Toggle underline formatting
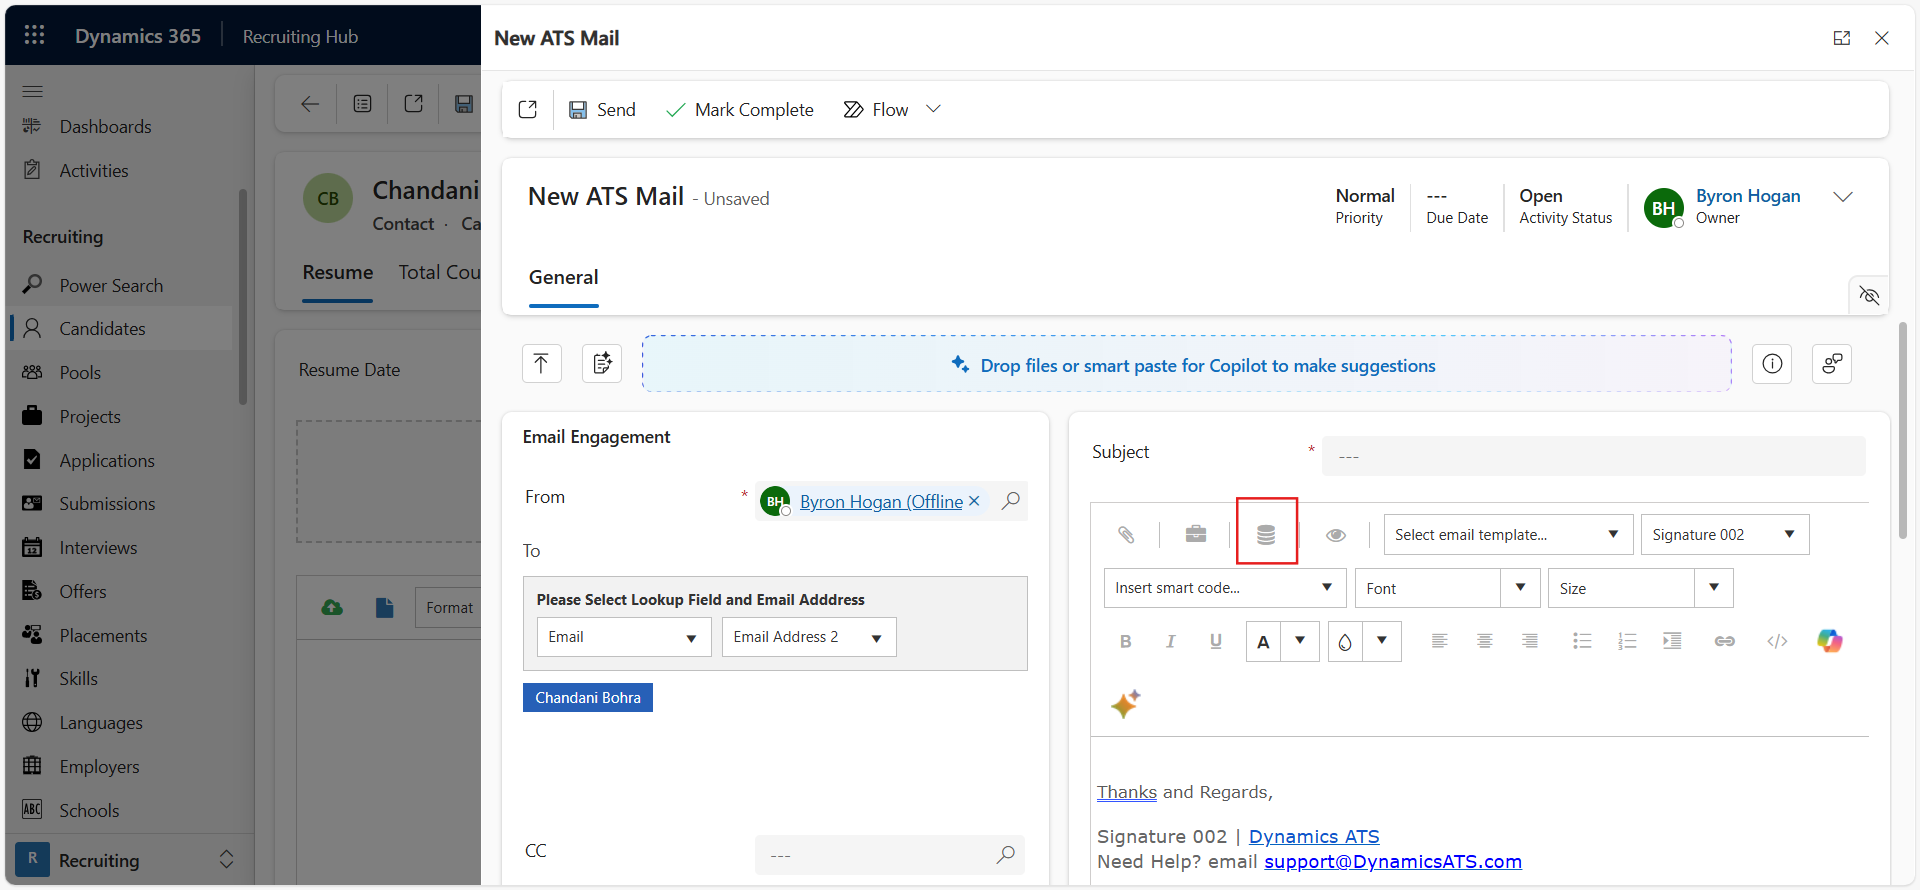Image resolution: width=1920 pixels, height=890 pixels. [1216, 642]
